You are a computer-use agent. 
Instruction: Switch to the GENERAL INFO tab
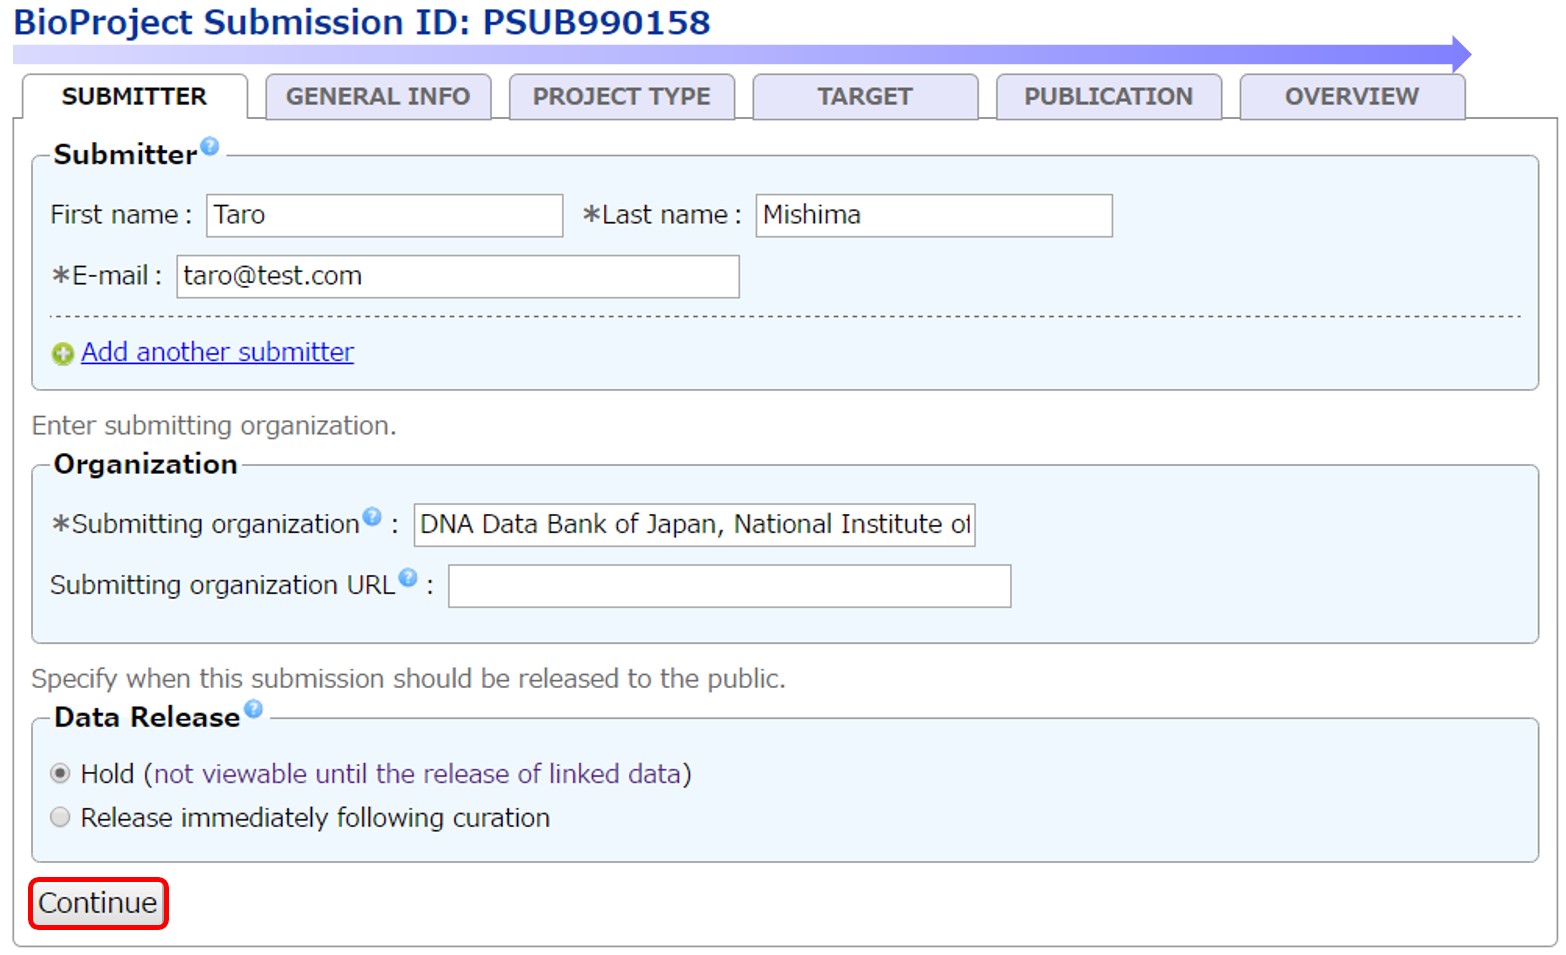click(378, 97)
